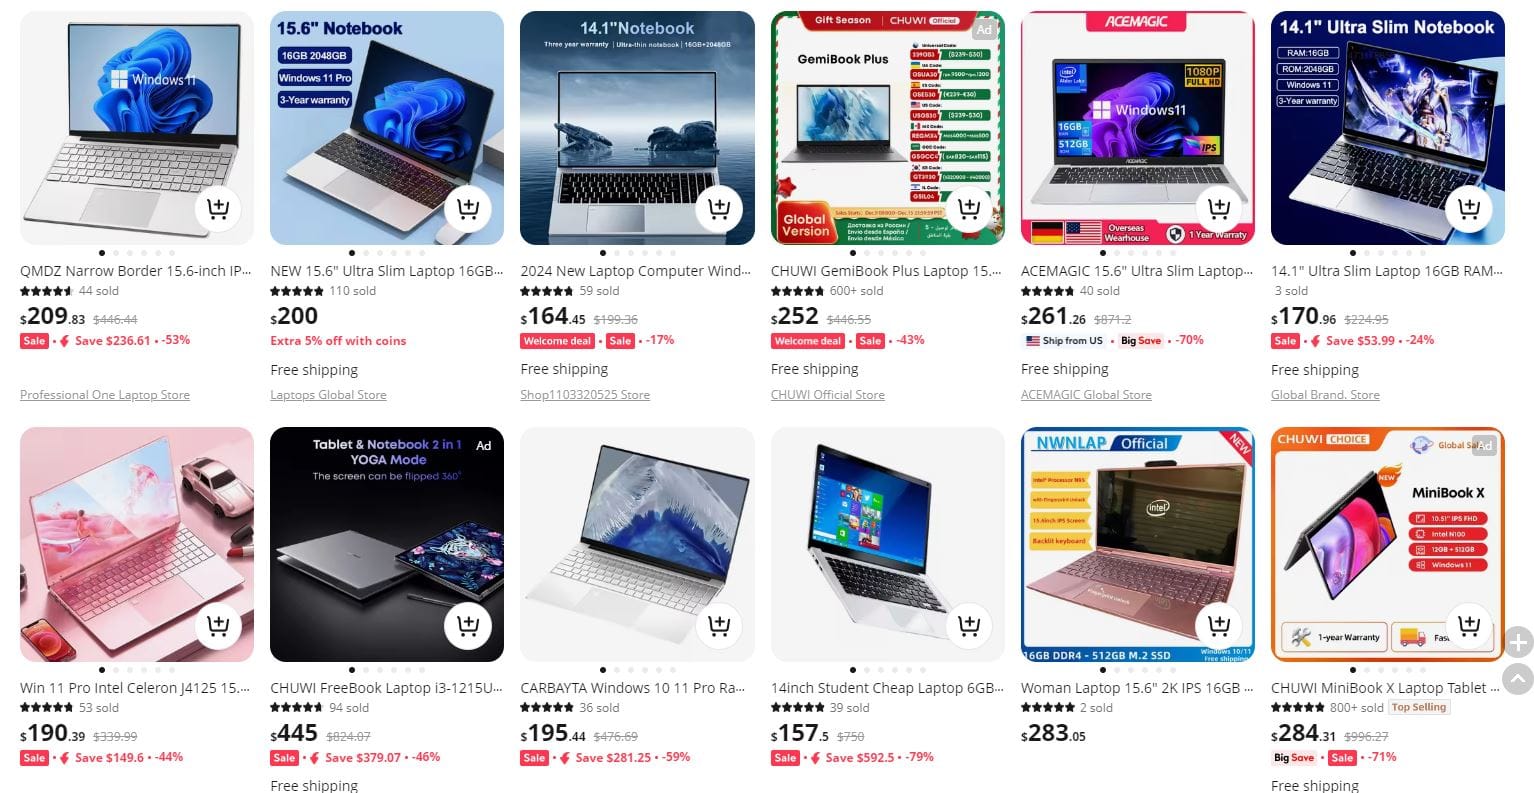Add NEW 15.6" Ultra Slim Laptop to cart
This screenshot has height=793, width=1534.
pyautogui.click(x=468, y=209)
